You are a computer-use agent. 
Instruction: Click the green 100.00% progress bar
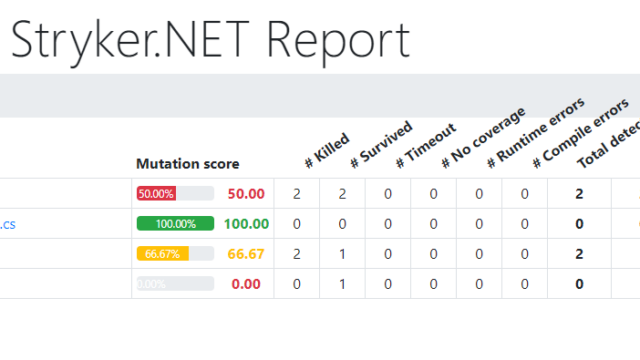pos(175,224)
